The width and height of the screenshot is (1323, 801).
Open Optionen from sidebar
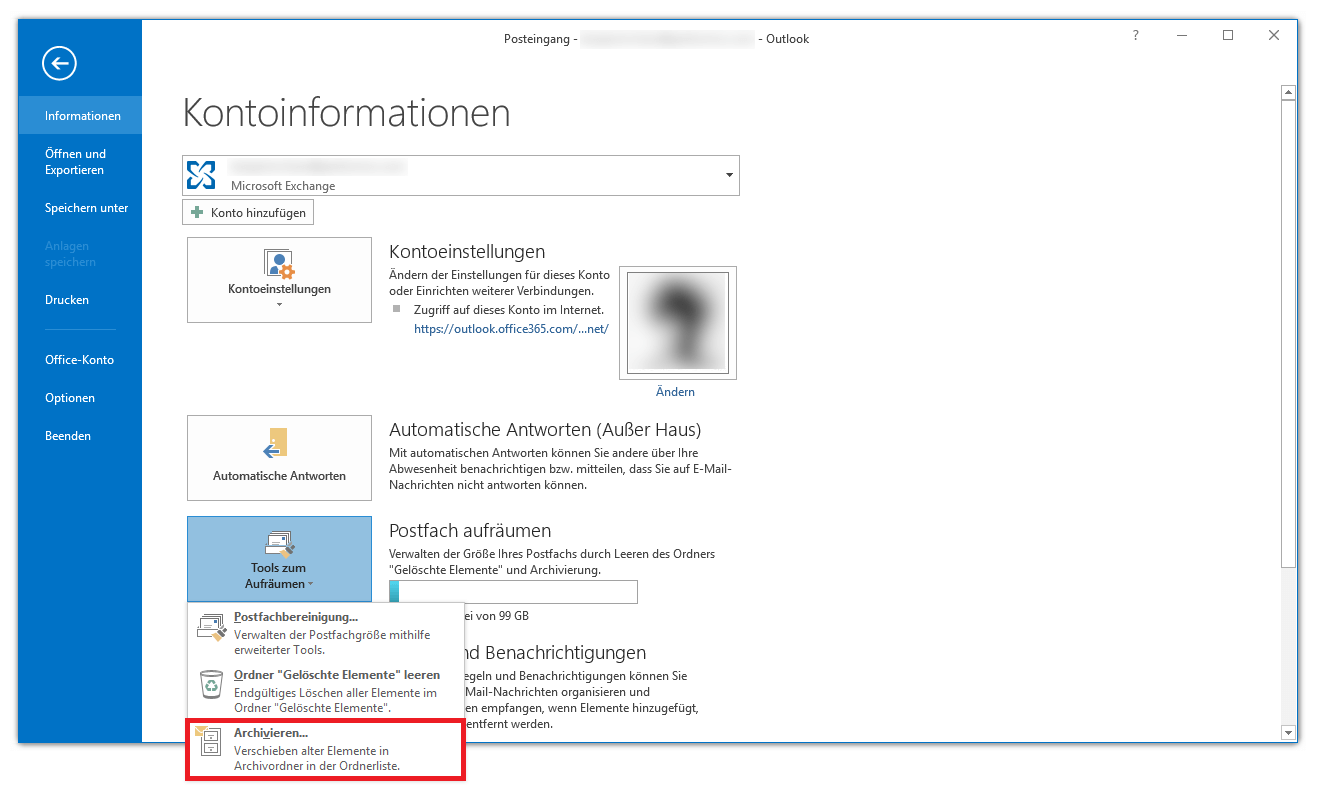(x=80, y=398)
